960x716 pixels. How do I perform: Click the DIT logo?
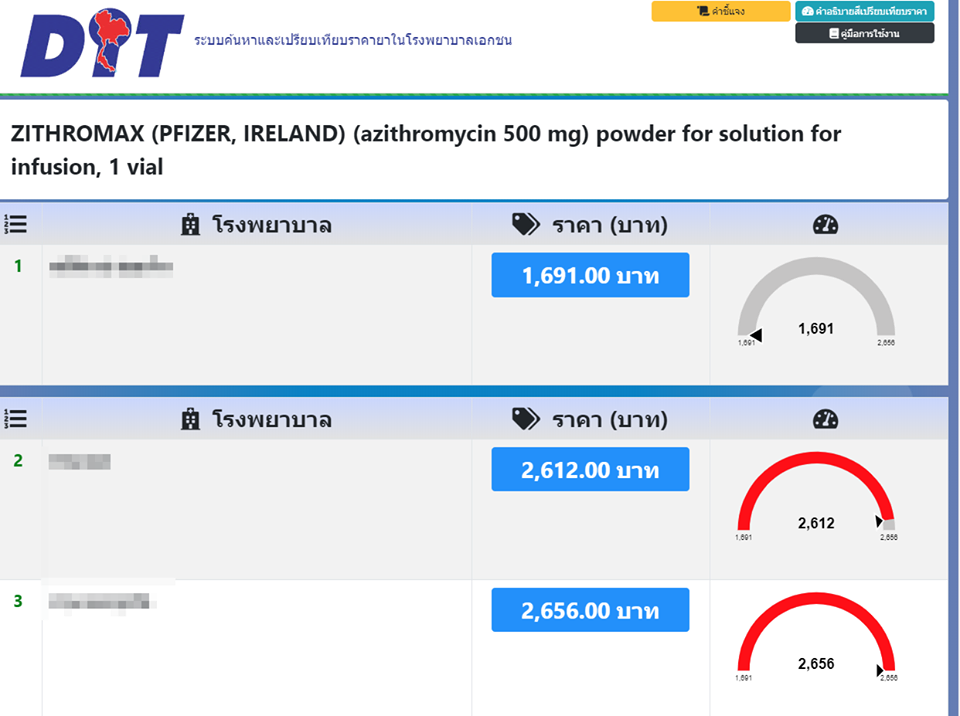[x=102, y=47]
